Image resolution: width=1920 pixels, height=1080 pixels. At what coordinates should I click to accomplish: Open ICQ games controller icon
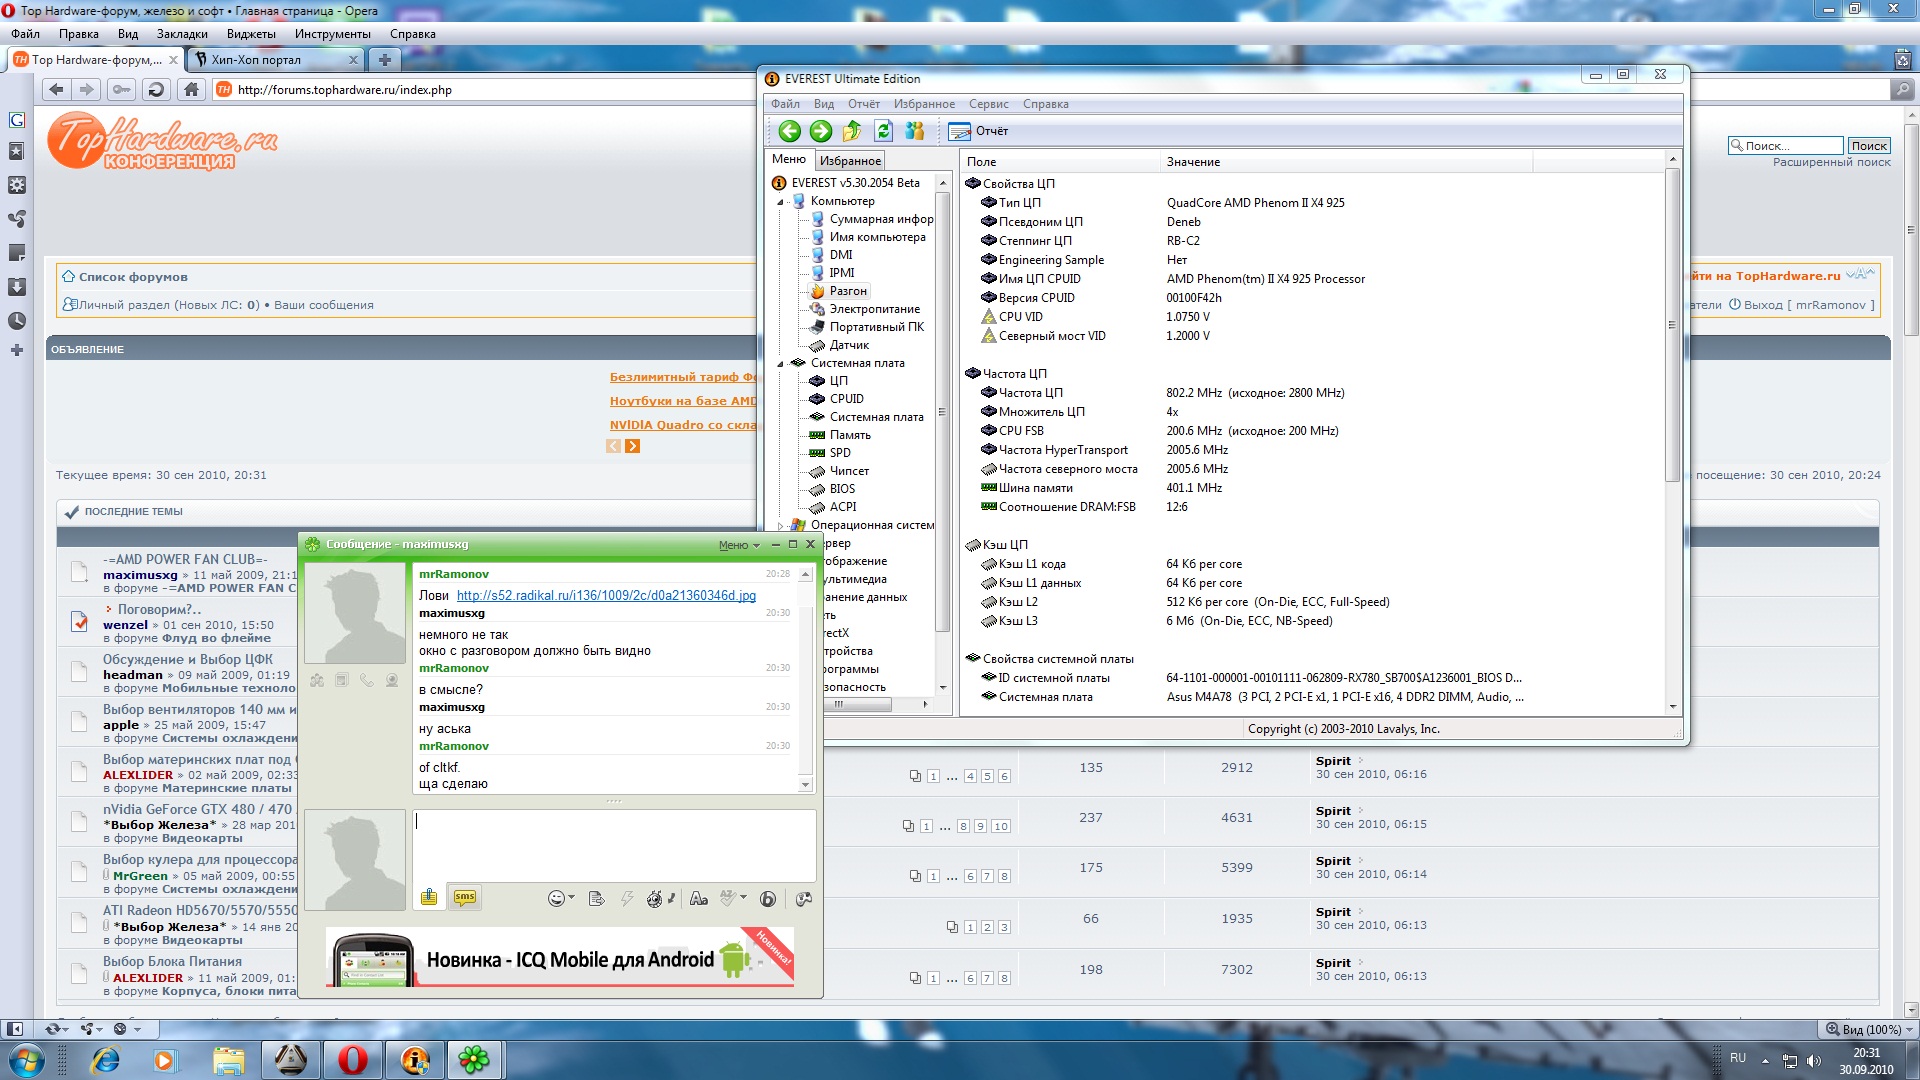803,899
